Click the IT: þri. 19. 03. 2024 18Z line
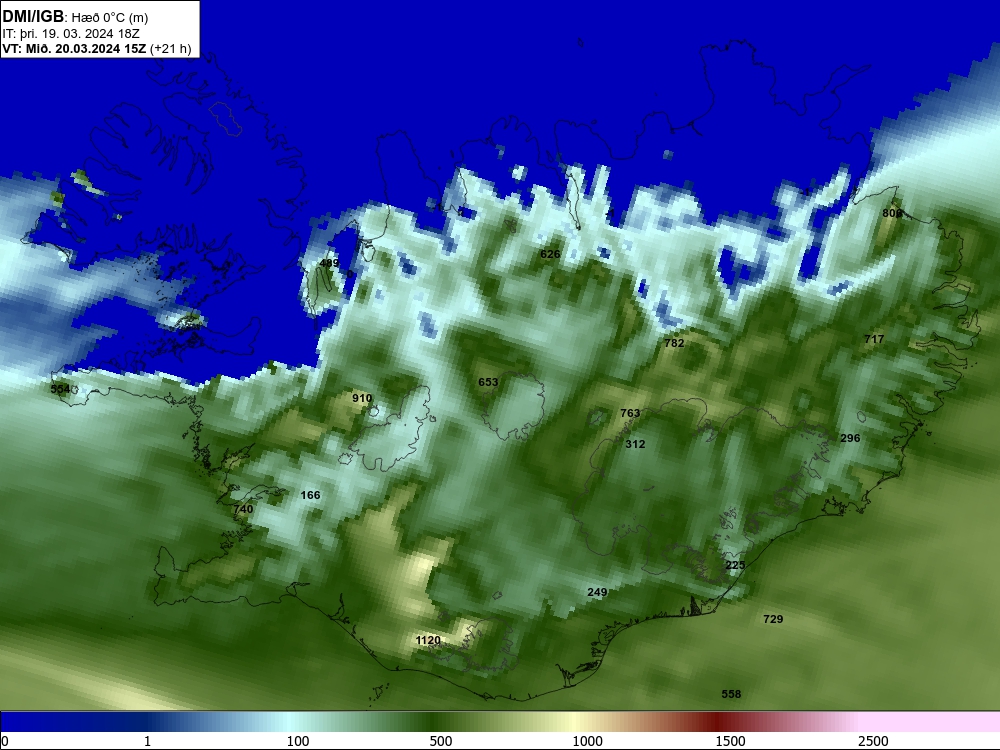Viewport: 1000px width, 750px height. (x=71, y=33)
